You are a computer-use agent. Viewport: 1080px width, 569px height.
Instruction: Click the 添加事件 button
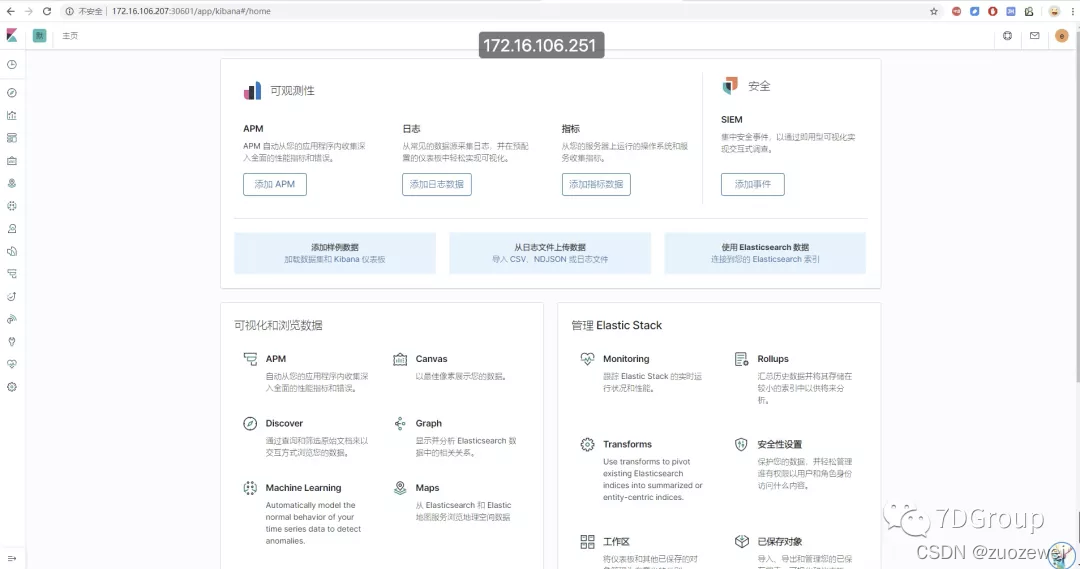[x=753, y=185]
